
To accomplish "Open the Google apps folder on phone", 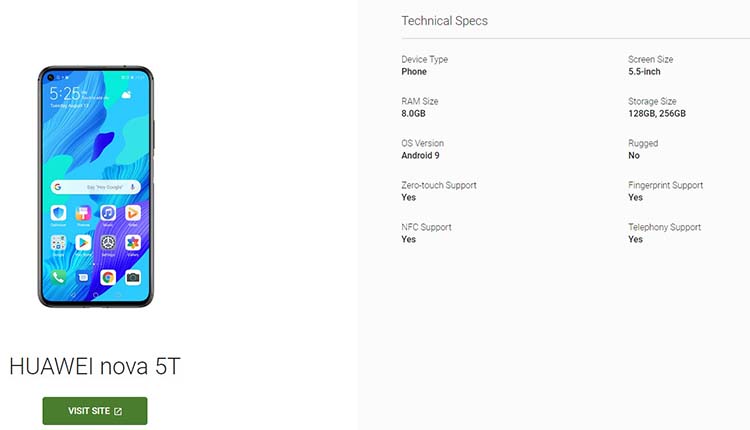I will pos(58,243).
